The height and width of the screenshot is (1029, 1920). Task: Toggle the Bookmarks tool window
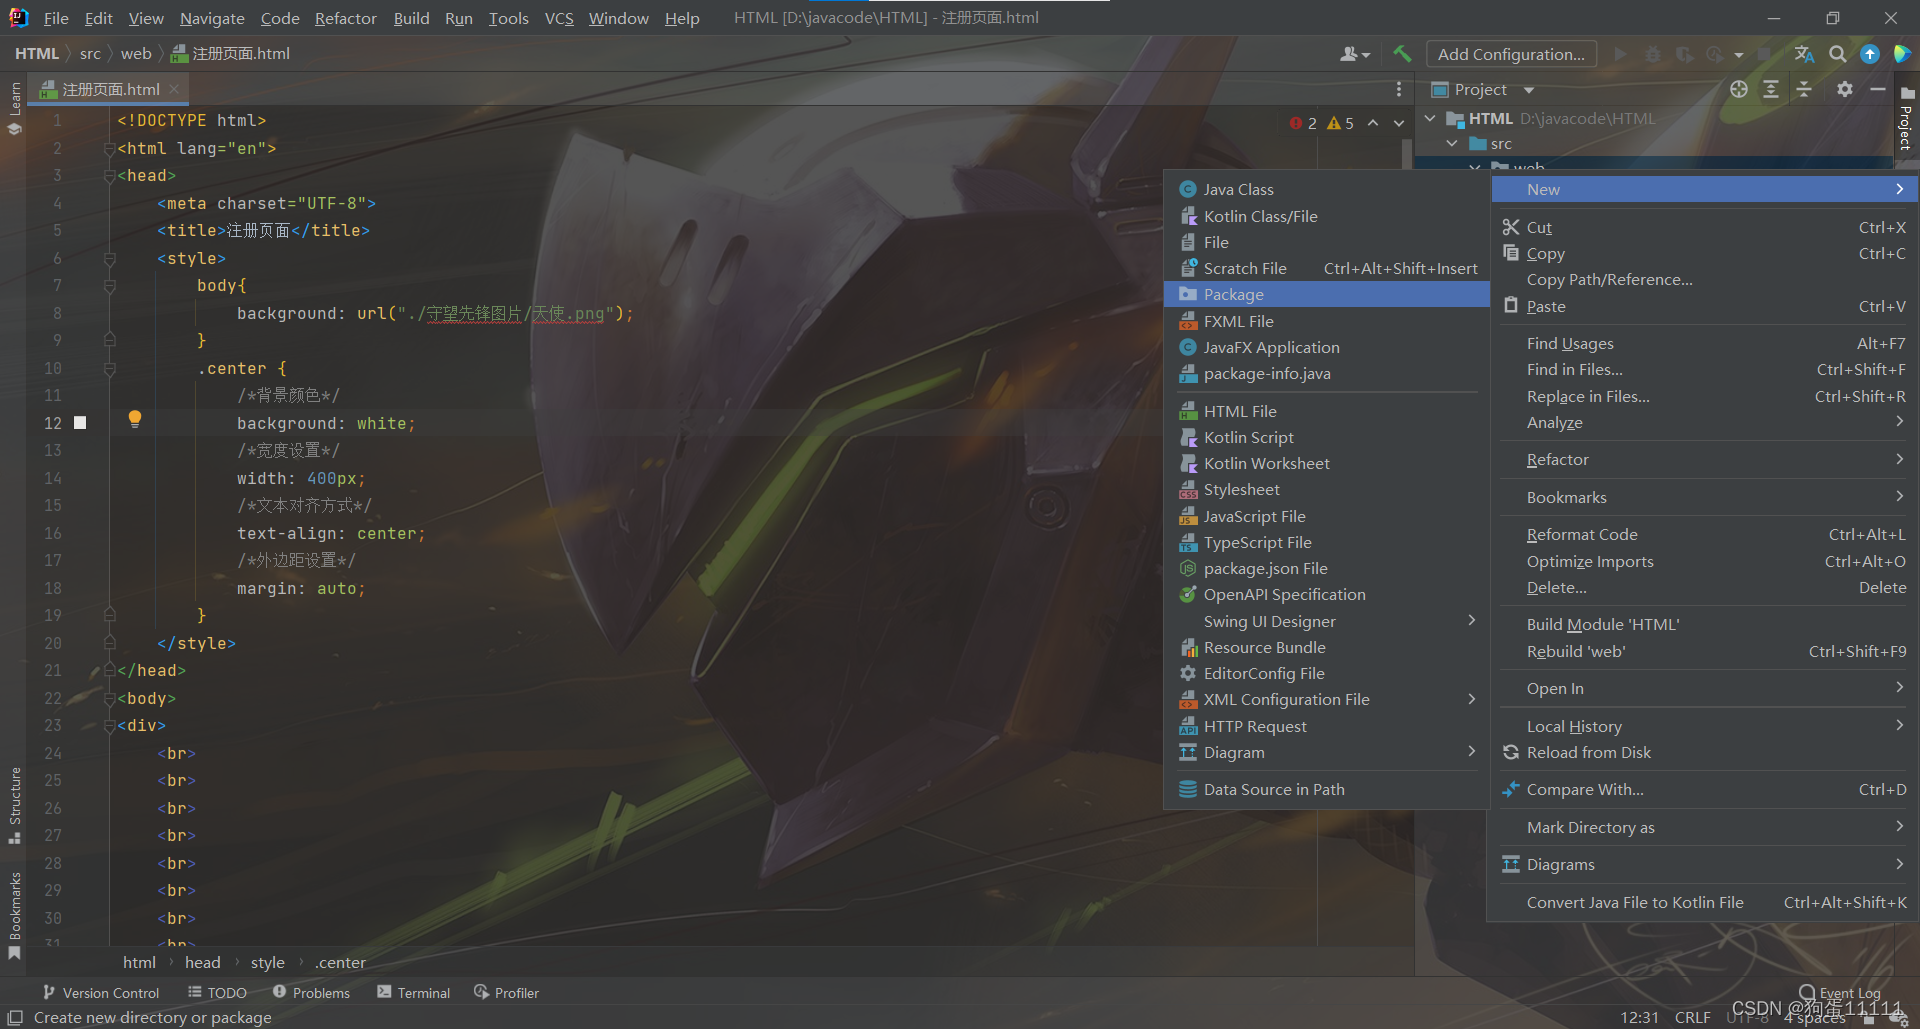tap(15, 916)
